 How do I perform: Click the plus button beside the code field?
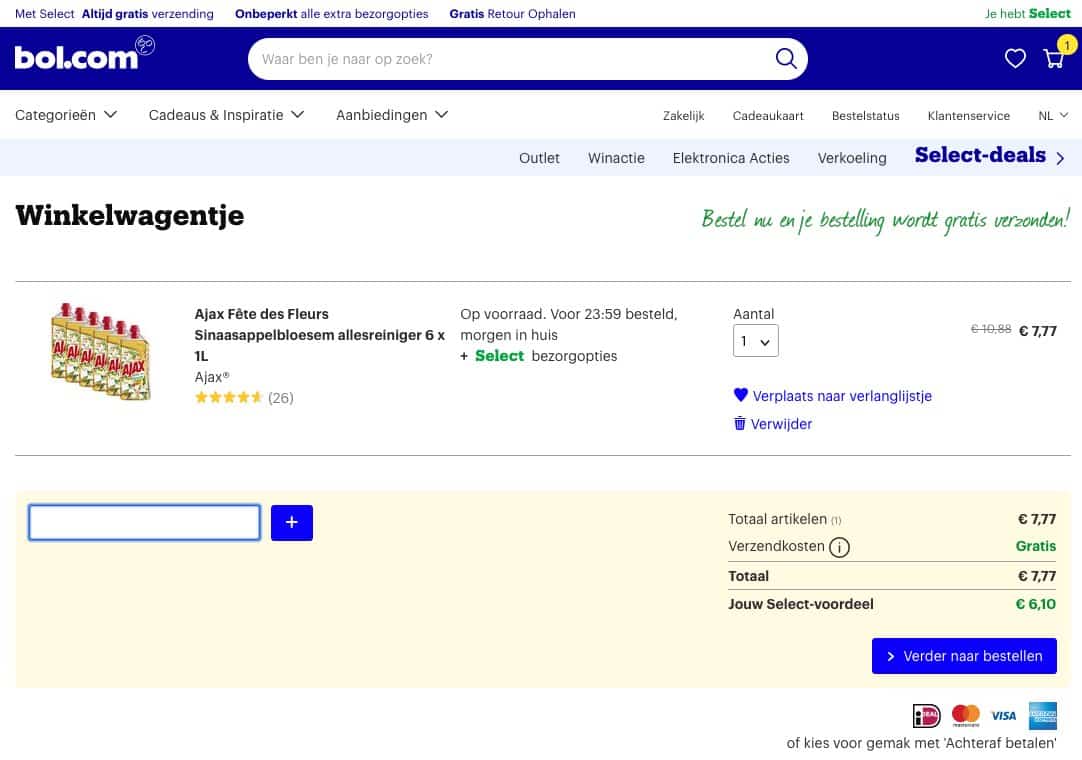pyautogui.click(x=292, y=523)
